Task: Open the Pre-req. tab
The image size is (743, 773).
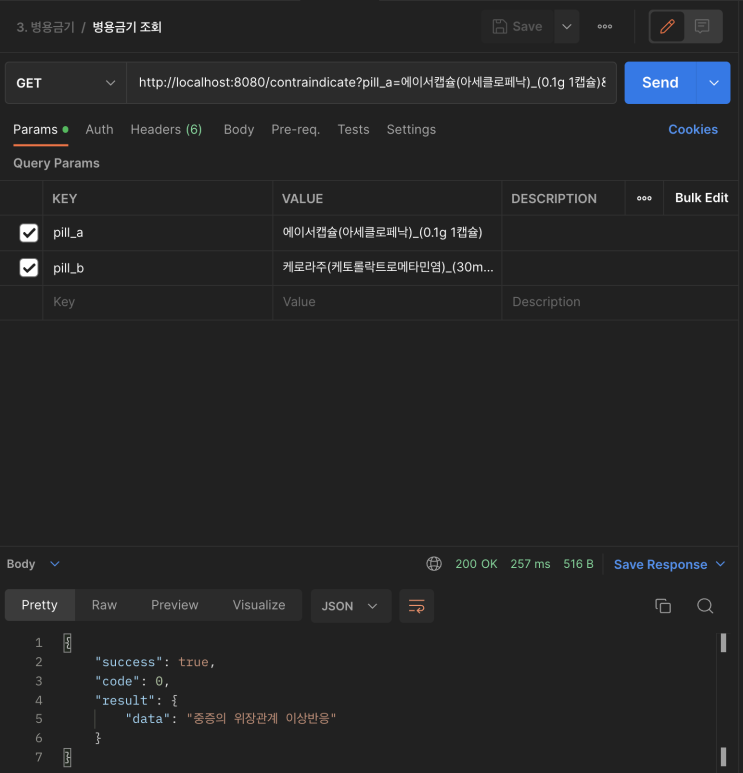Action: pos(295,130)
